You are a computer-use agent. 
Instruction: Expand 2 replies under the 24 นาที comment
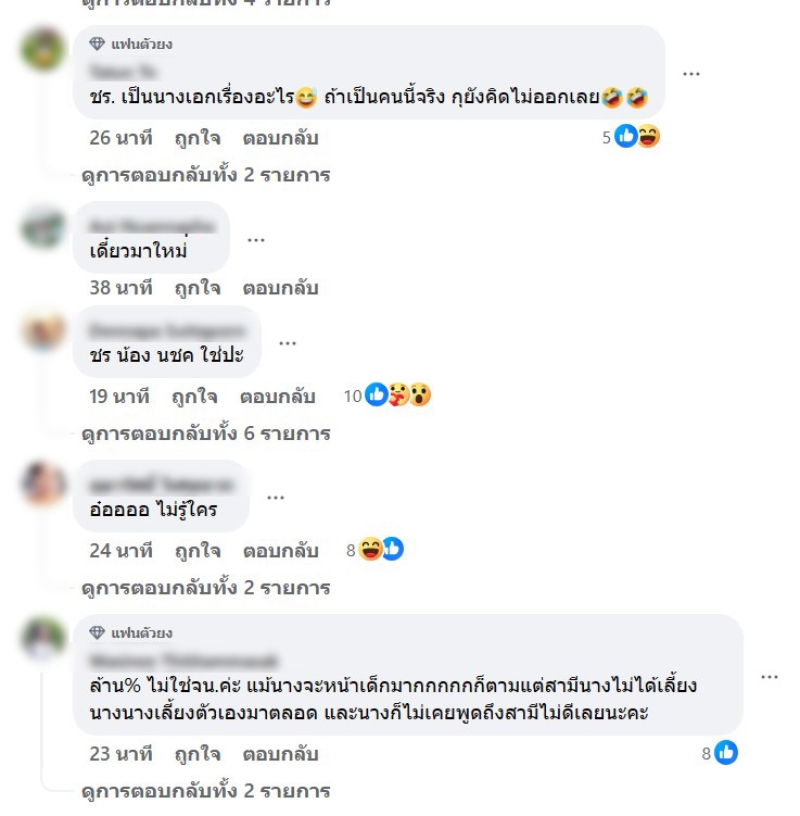[206, 588]
